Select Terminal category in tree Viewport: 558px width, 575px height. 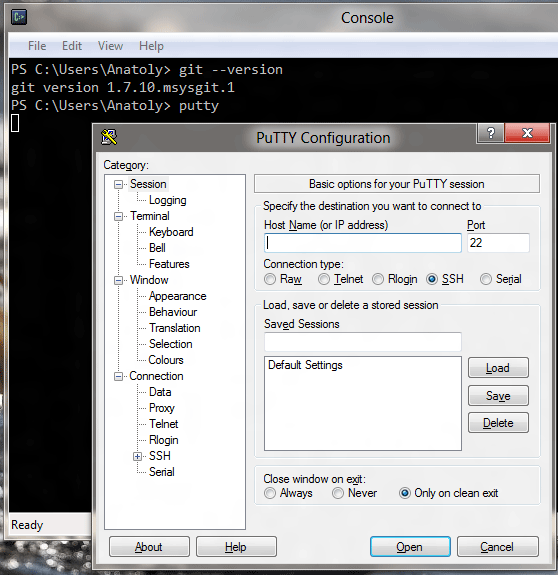(x=150, y=216)
